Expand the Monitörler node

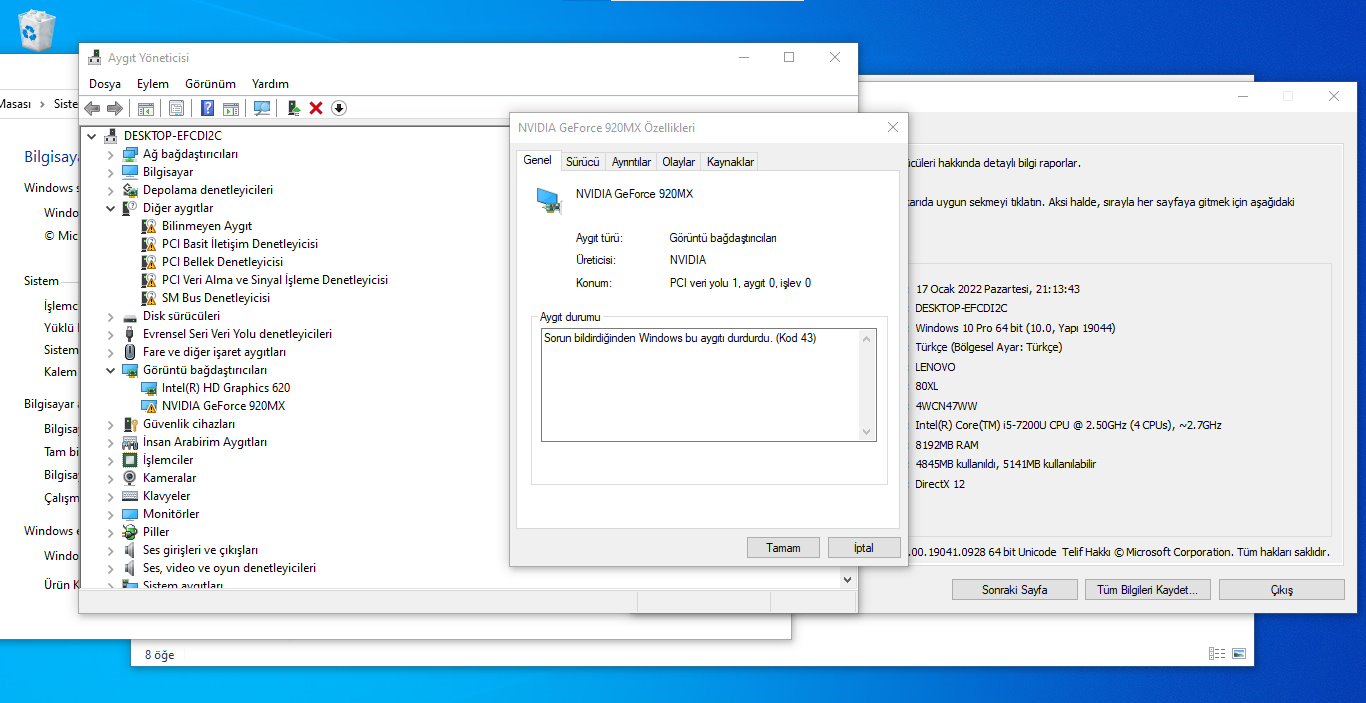click(x=110, y=514)
